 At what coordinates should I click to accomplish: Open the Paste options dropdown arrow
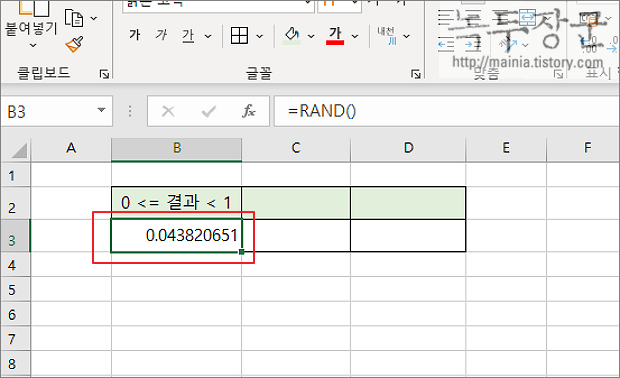(x=33, y=45)
